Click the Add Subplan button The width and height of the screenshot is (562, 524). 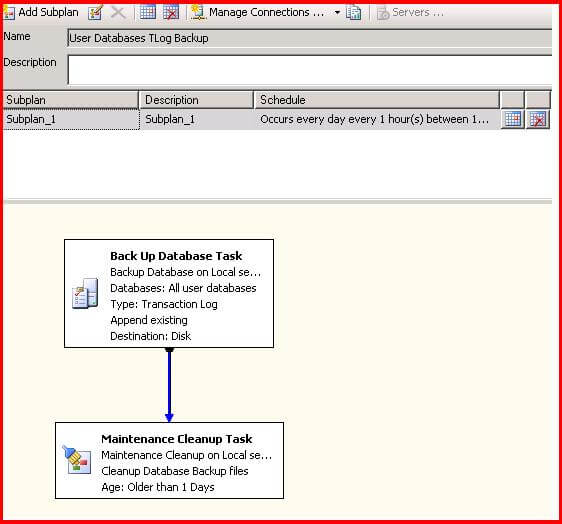click(41, 13)
